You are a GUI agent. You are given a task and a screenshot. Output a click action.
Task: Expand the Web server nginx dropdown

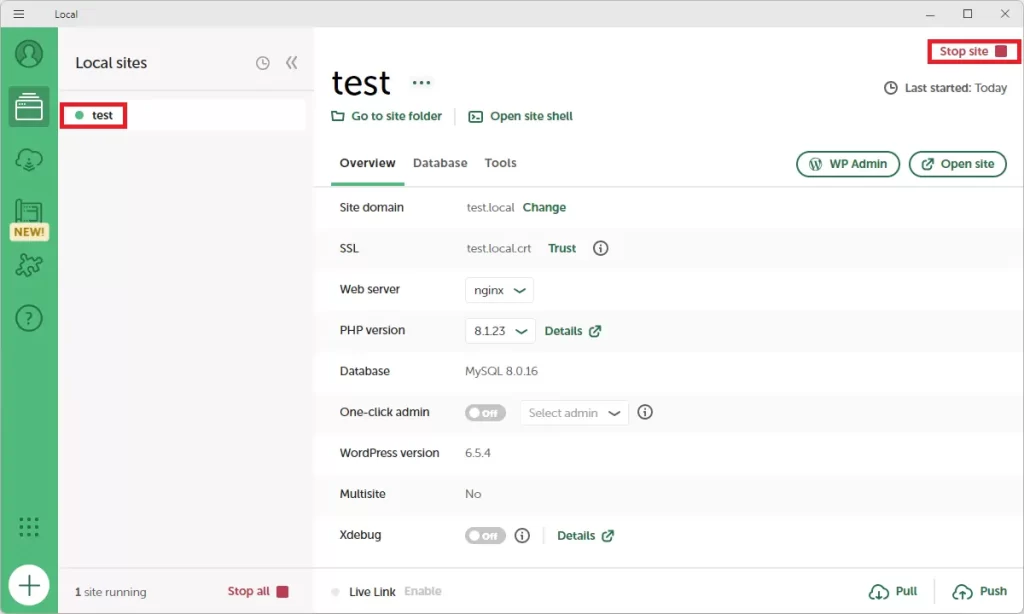[x=499, y=290]
